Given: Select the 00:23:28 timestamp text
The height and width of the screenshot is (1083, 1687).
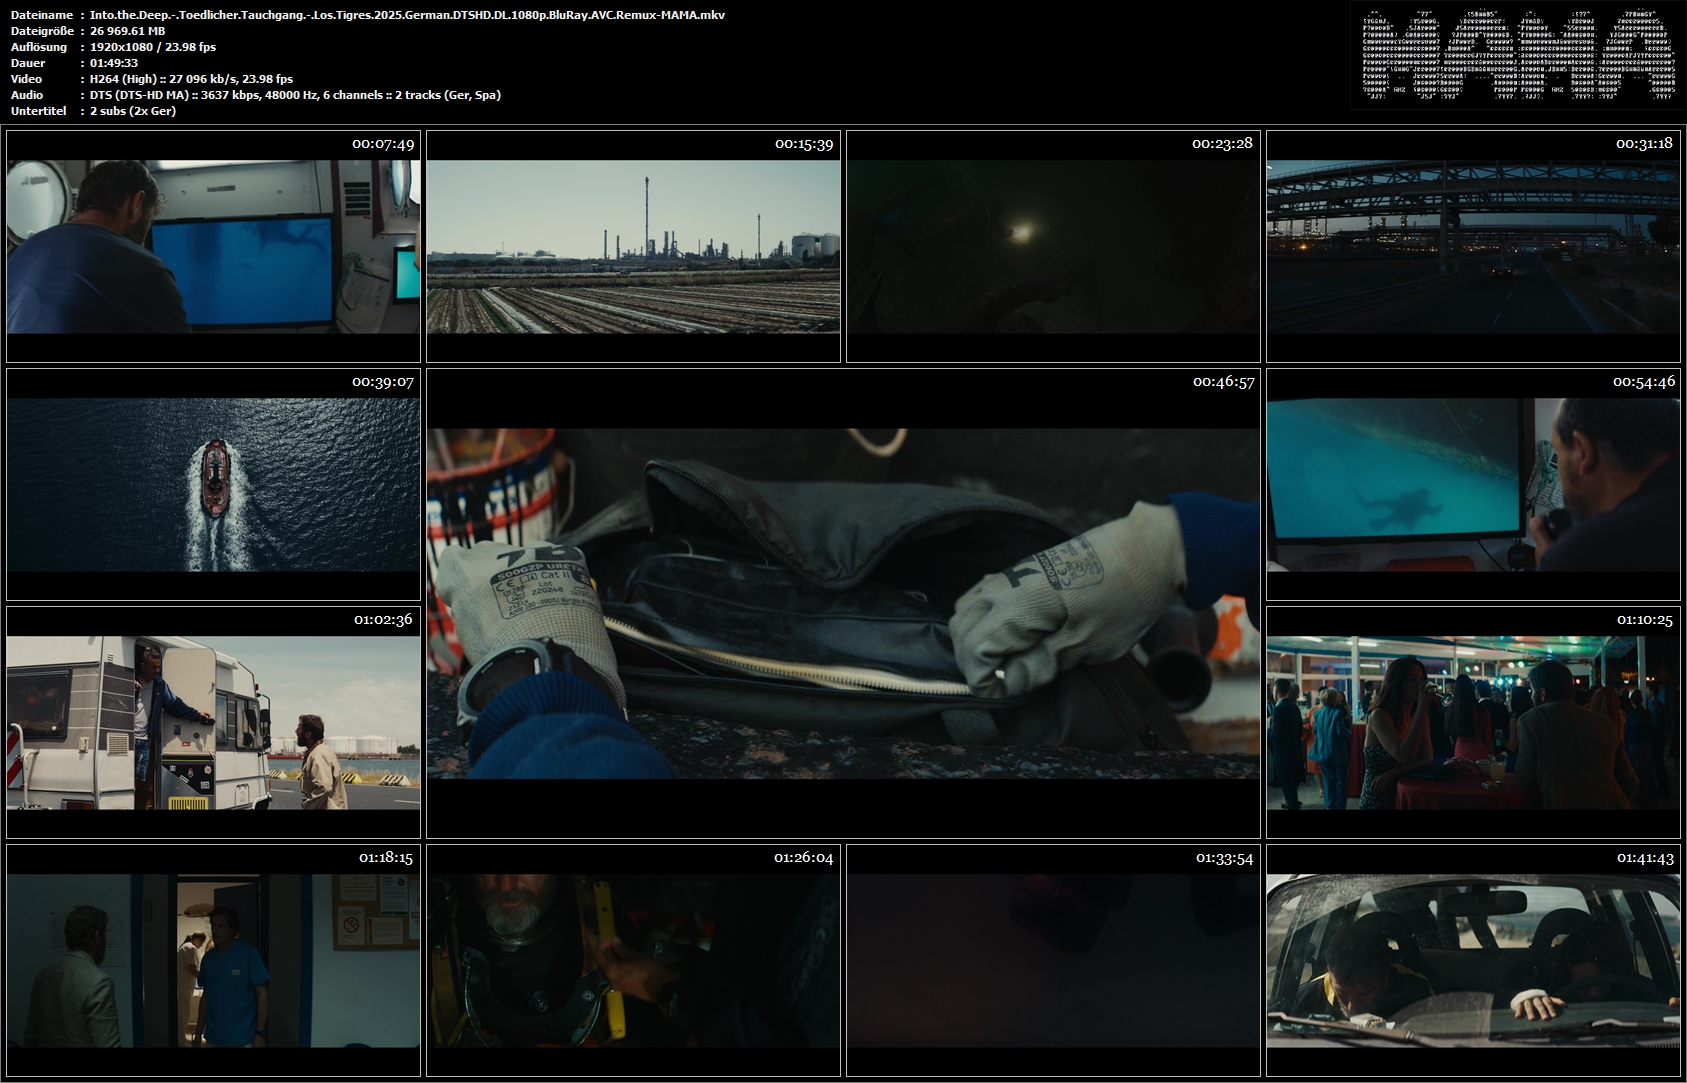Looking at the screenshot, I should pyautogui.click(x=1222, y=144).
